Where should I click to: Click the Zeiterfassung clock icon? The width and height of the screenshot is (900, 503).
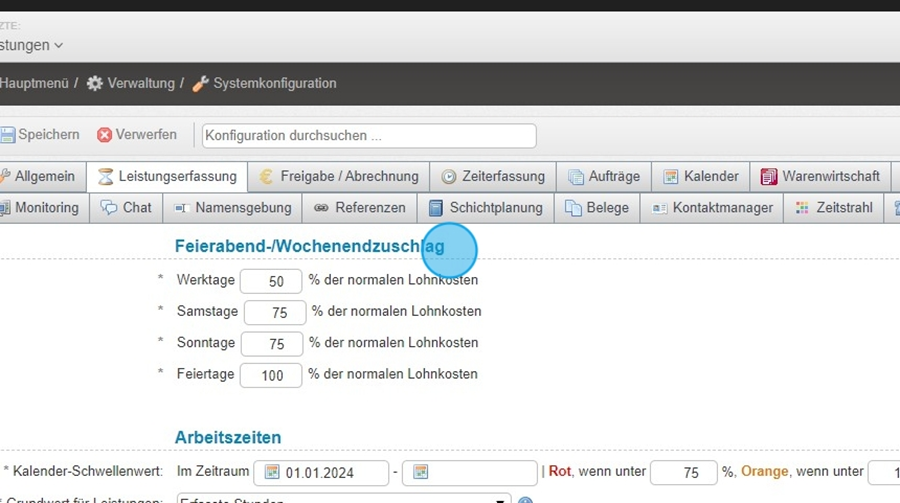tap(449, 177)
